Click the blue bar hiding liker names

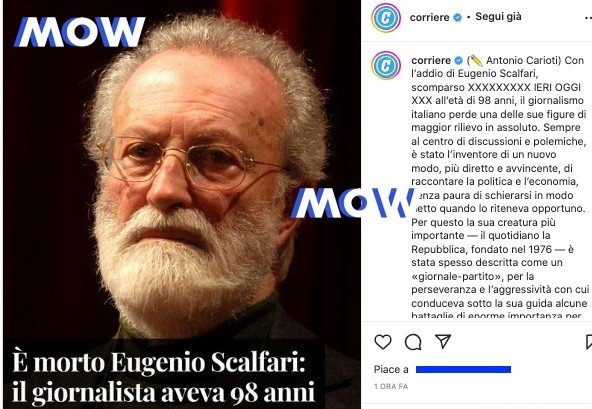pyautogui.click(x=463, y=369)
